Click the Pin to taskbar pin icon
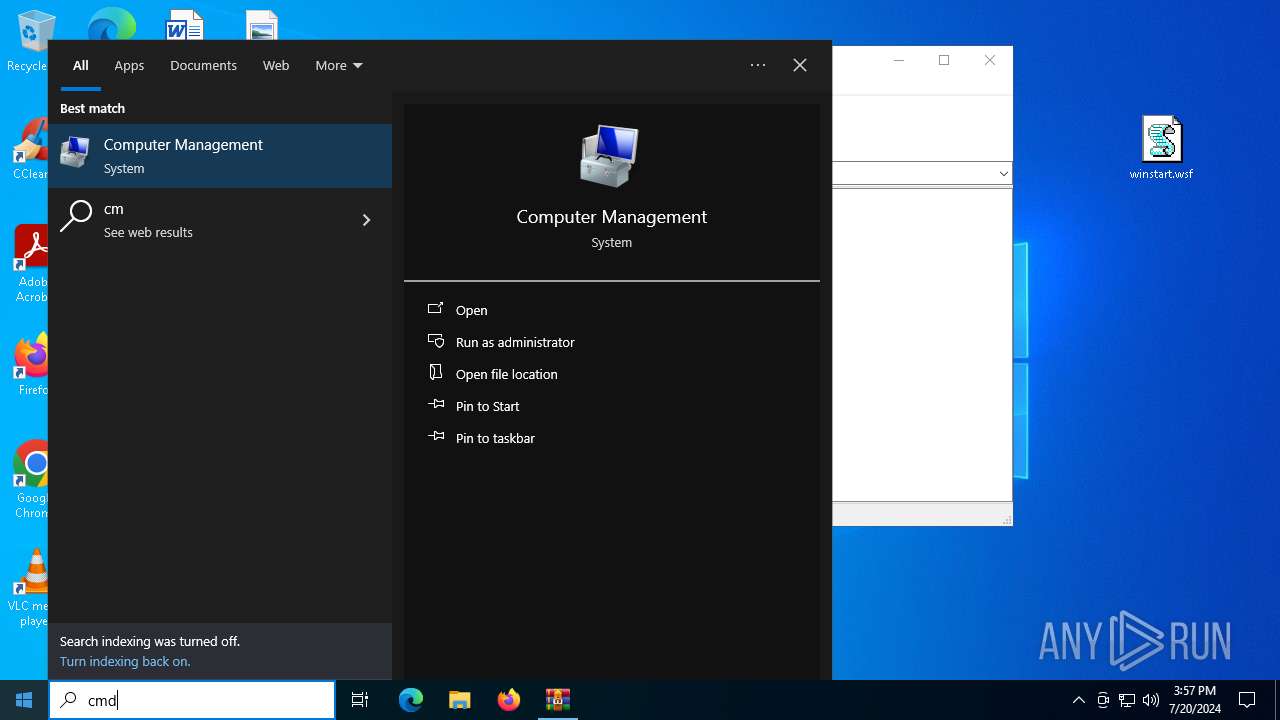1280x720 pixels. point(436,437)
